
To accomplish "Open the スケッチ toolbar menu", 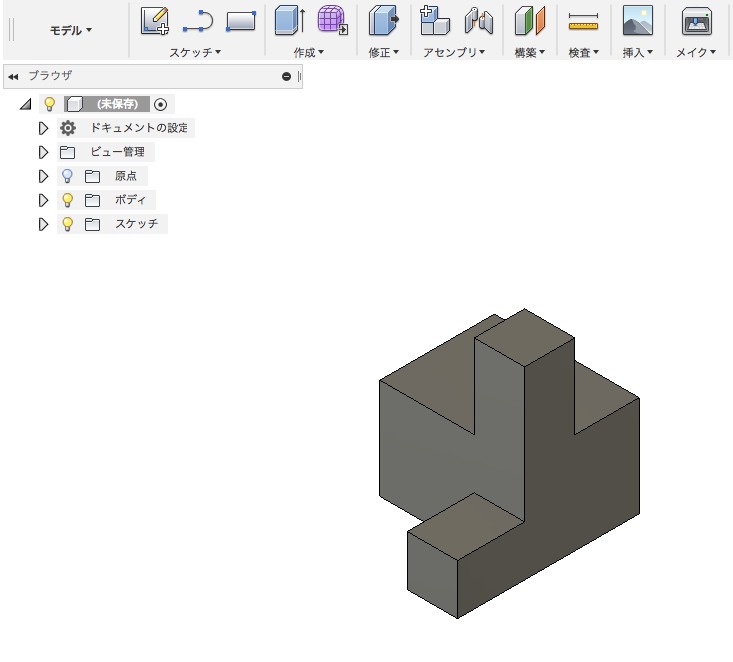I will pos(195,52).
